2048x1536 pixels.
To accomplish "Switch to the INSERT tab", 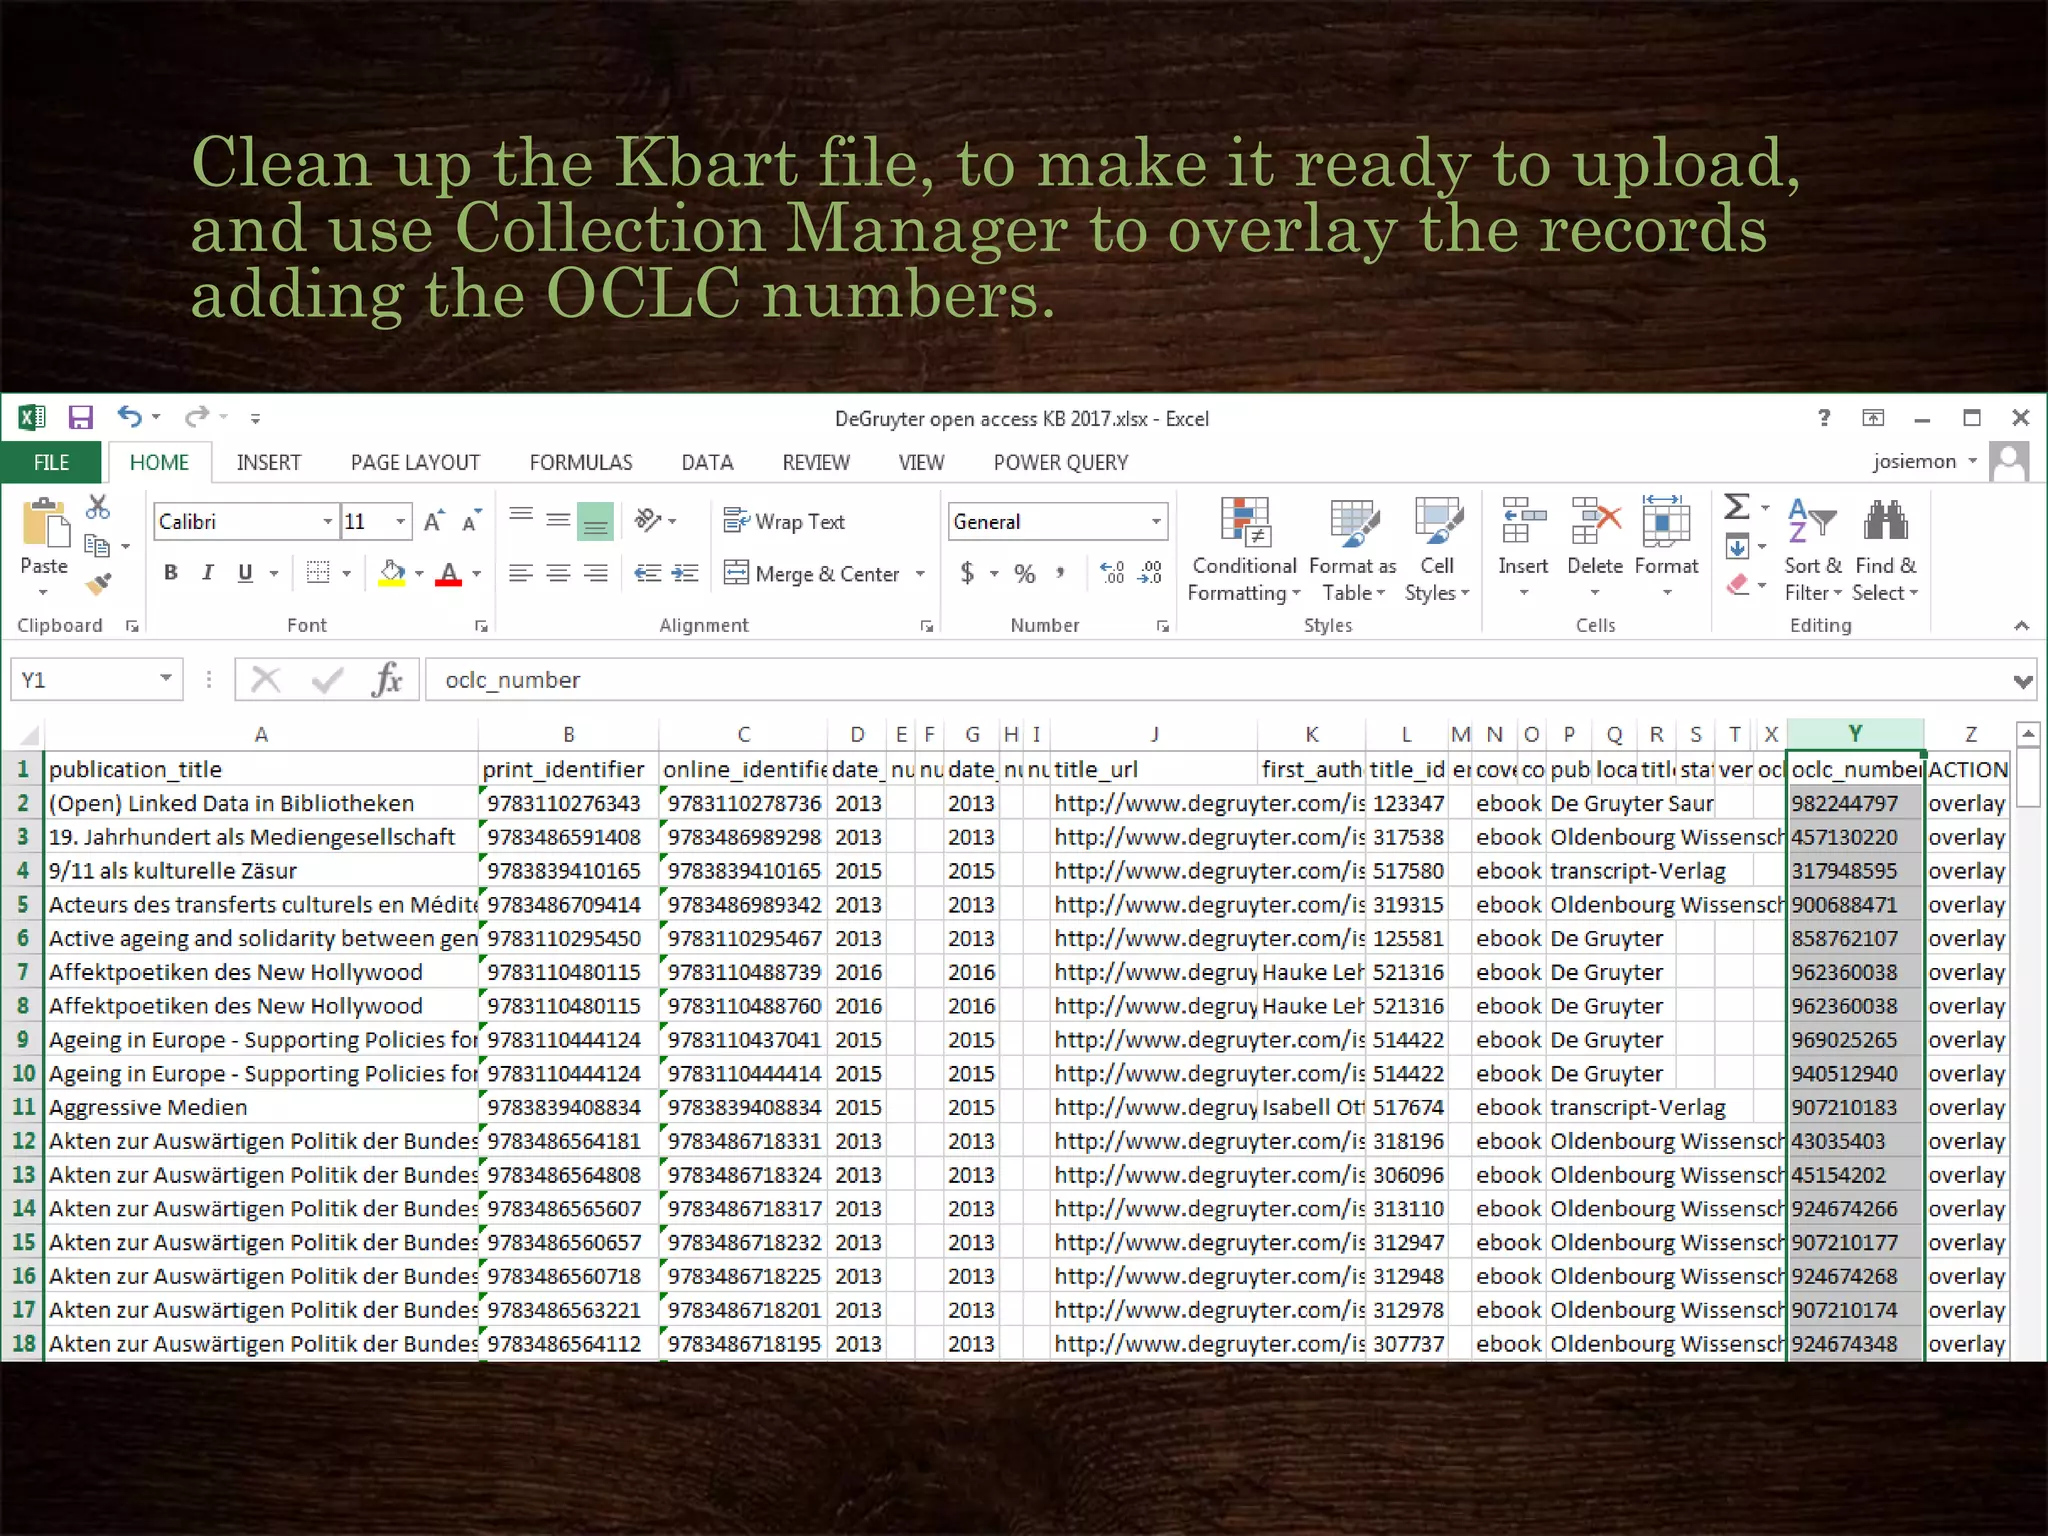I will pyautogui.click(x=268, y=462).
